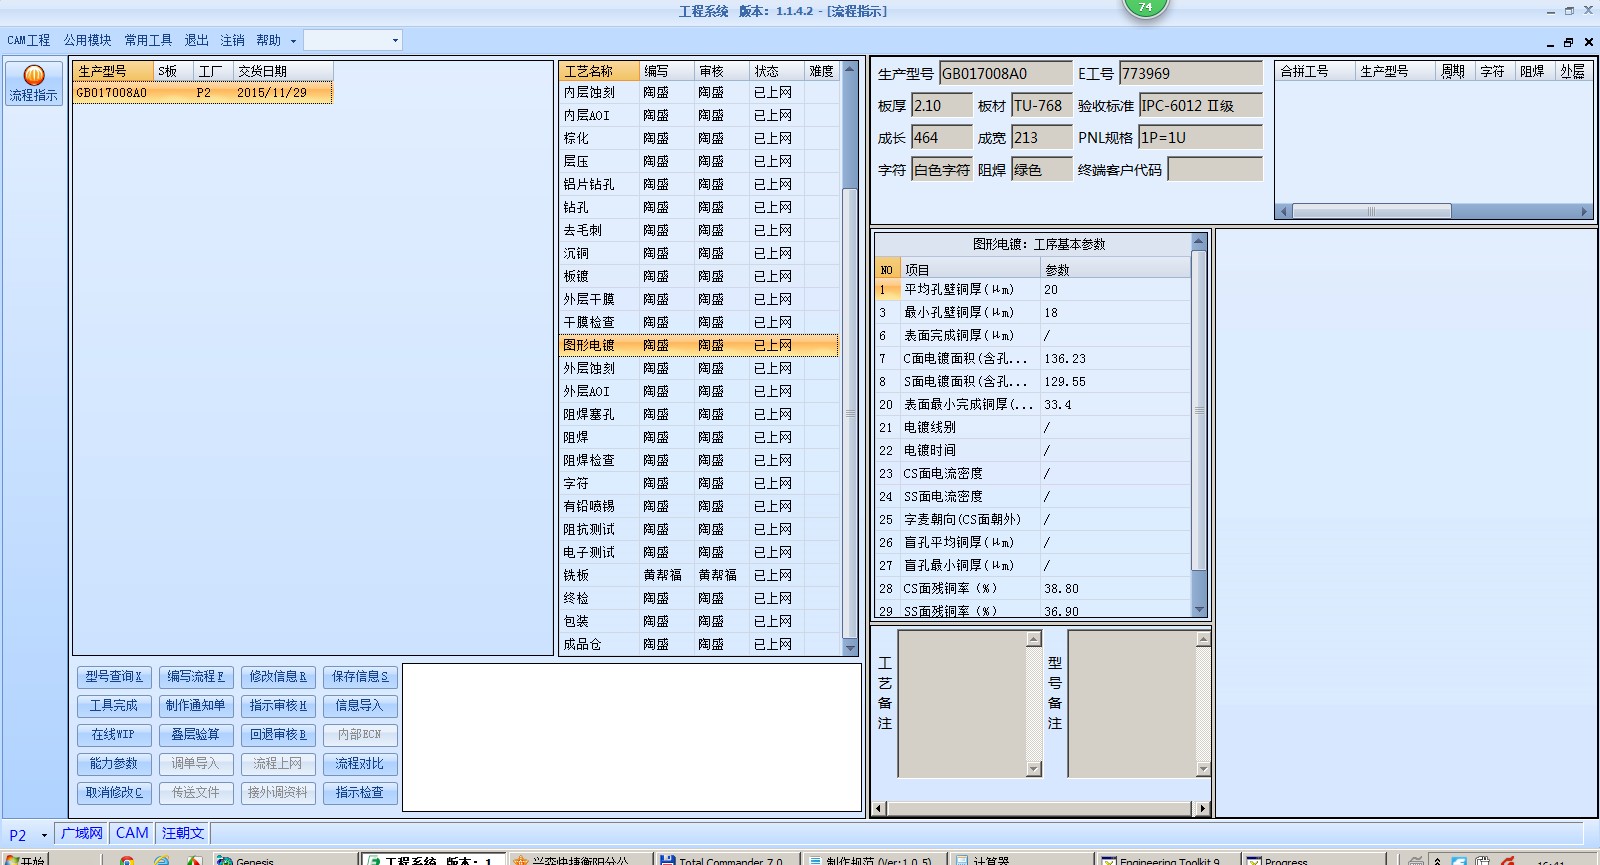This screenshot has width=1600, height=865.
Task: Click the 制作通知单 button
Action: point(196,706)
